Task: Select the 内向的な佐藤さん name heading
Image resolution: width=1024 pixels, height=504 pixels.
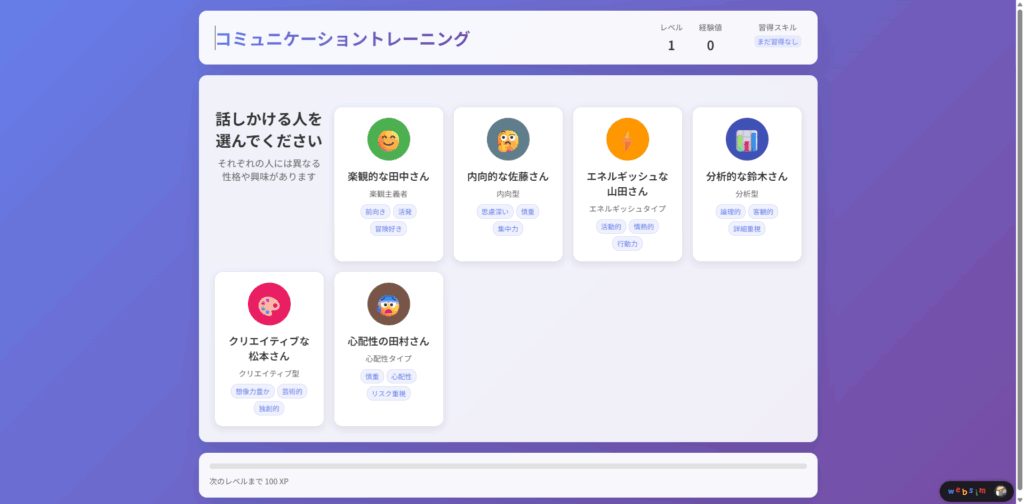Action: point(508,176)
